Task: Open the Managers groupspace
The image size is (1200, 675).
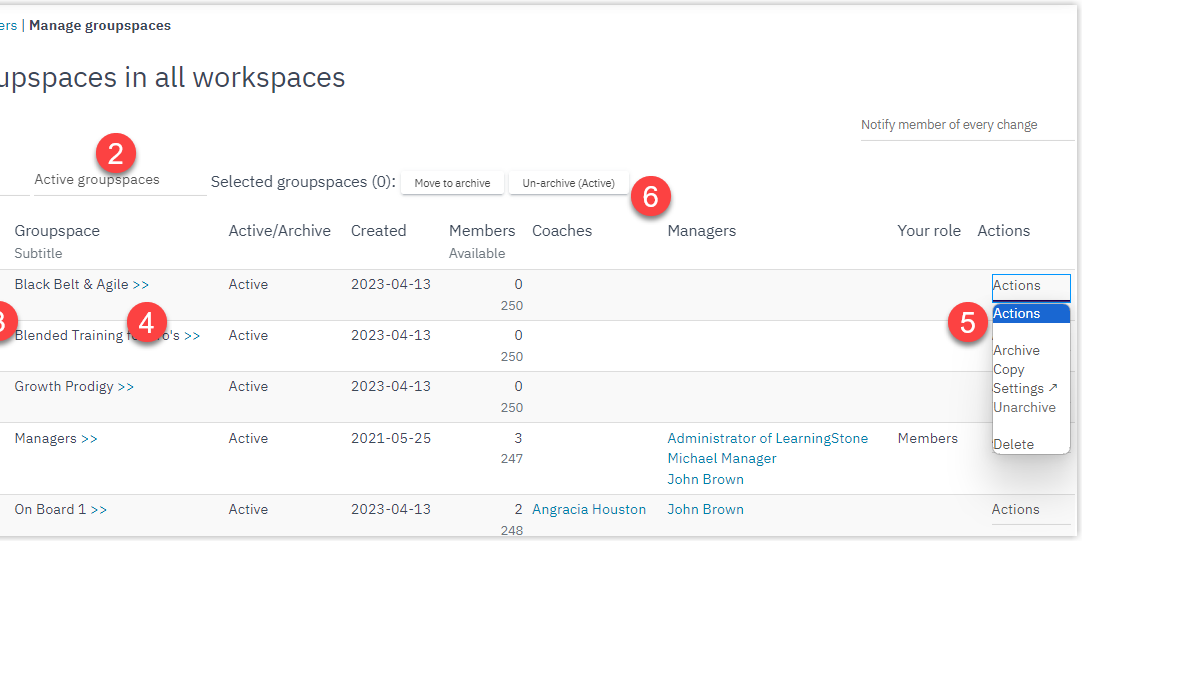Action: click(48, 438)
